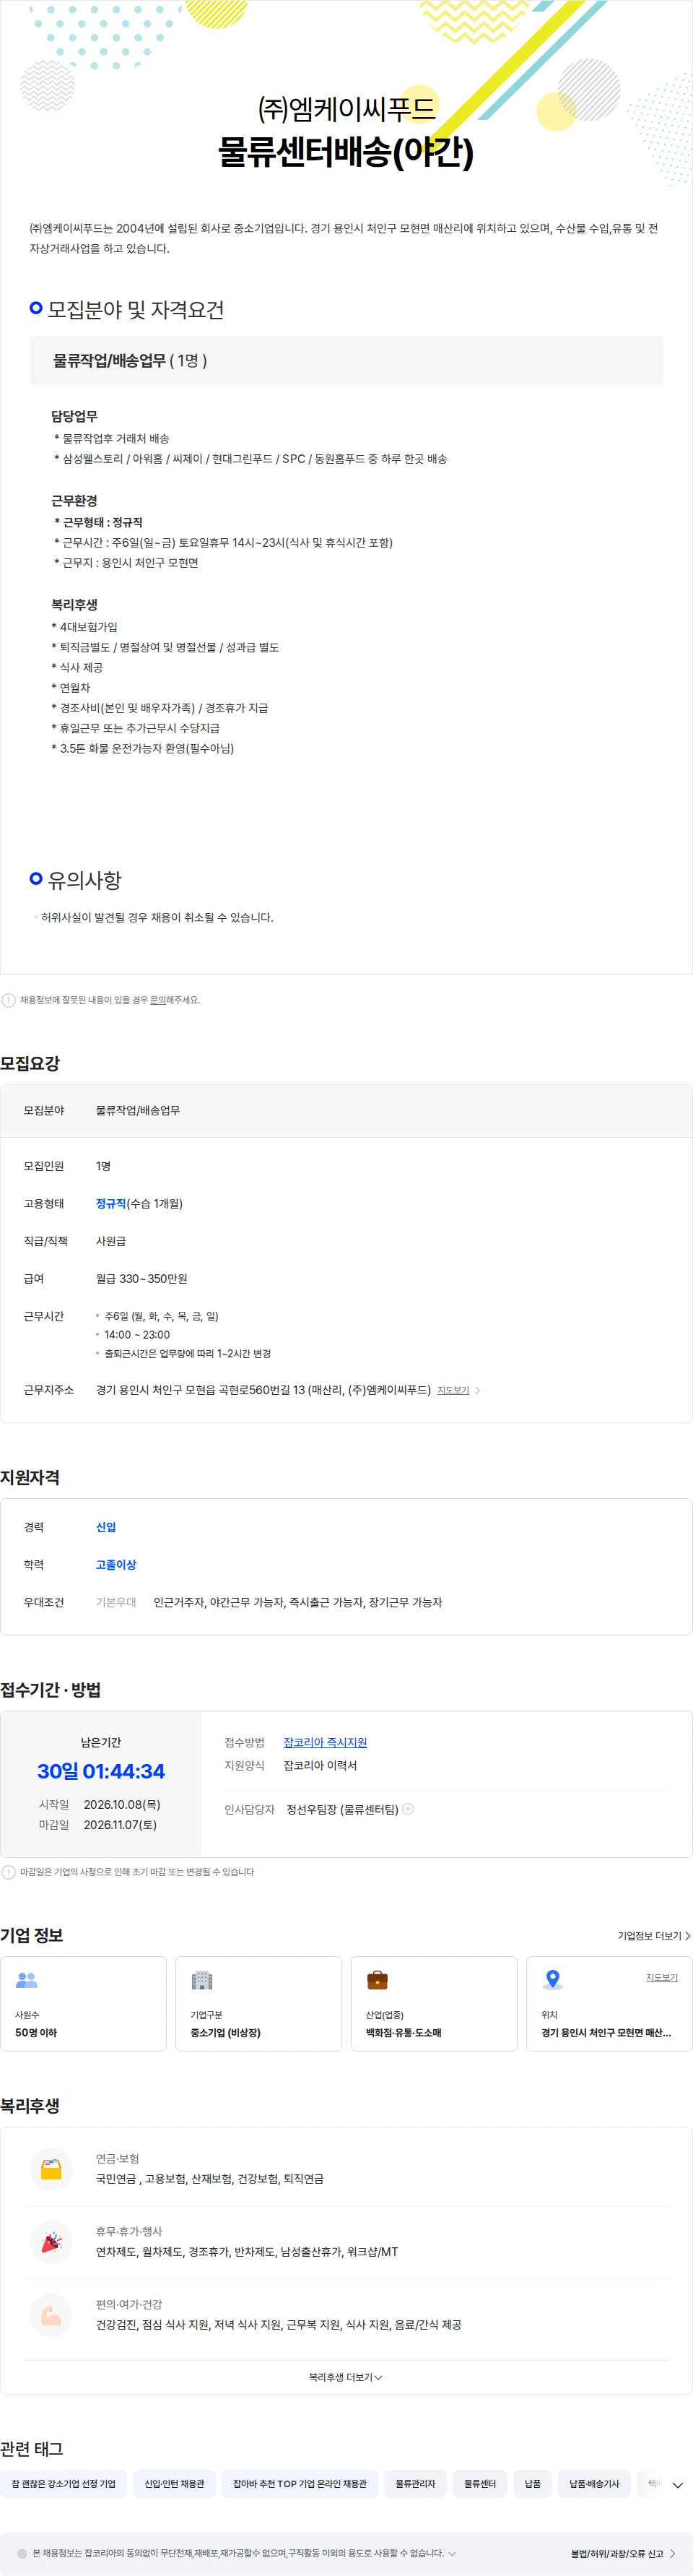
Task: Click the building icon in 기업구분 card
Action: [202, 1980]
